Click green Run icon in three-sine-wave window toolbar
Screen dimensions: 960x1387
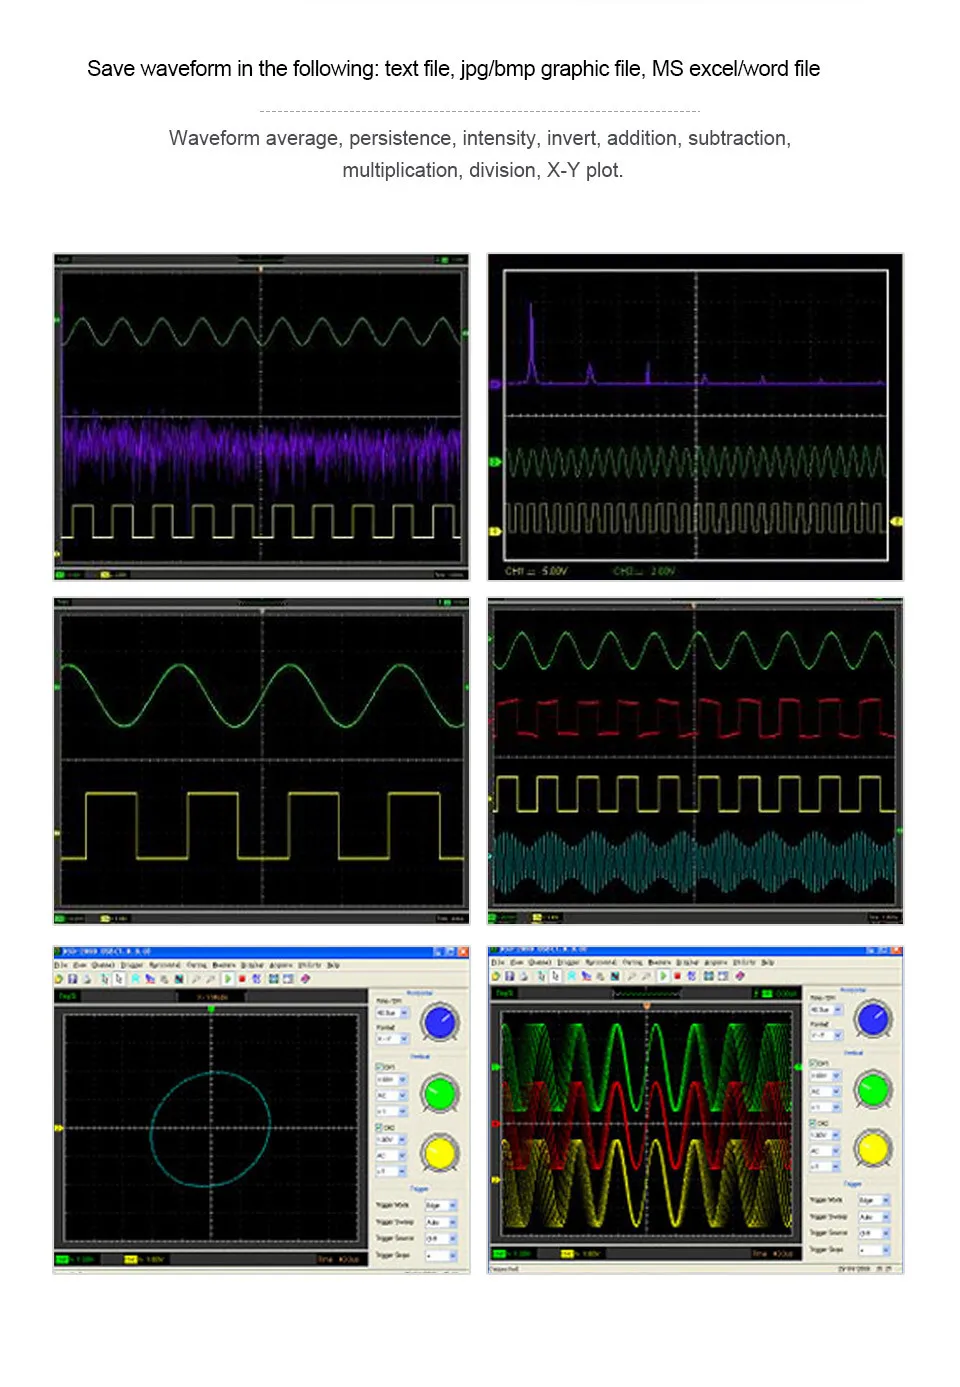click(663, 975)
